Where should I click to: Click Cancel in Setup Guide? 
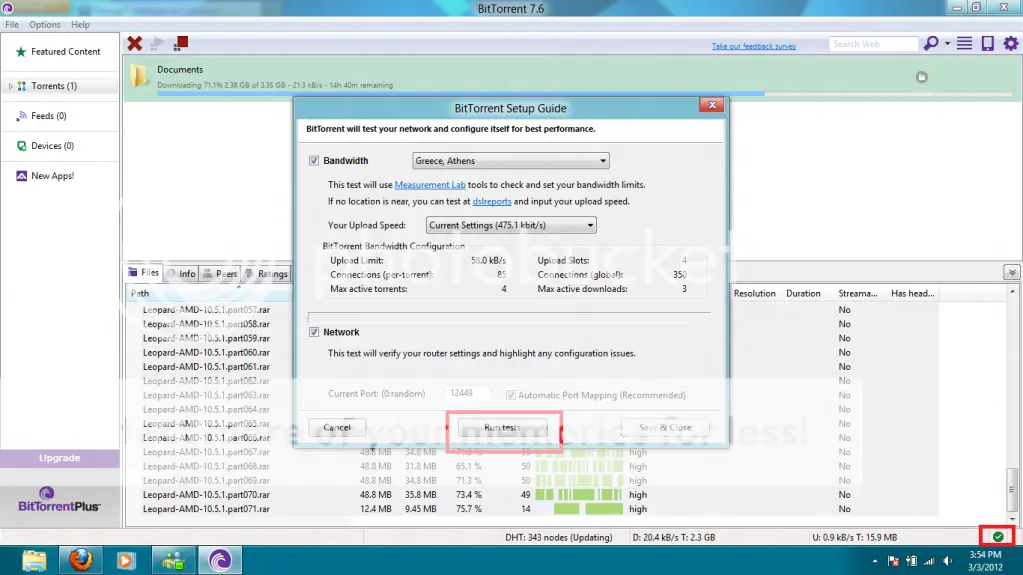click(x=337, y=427)
